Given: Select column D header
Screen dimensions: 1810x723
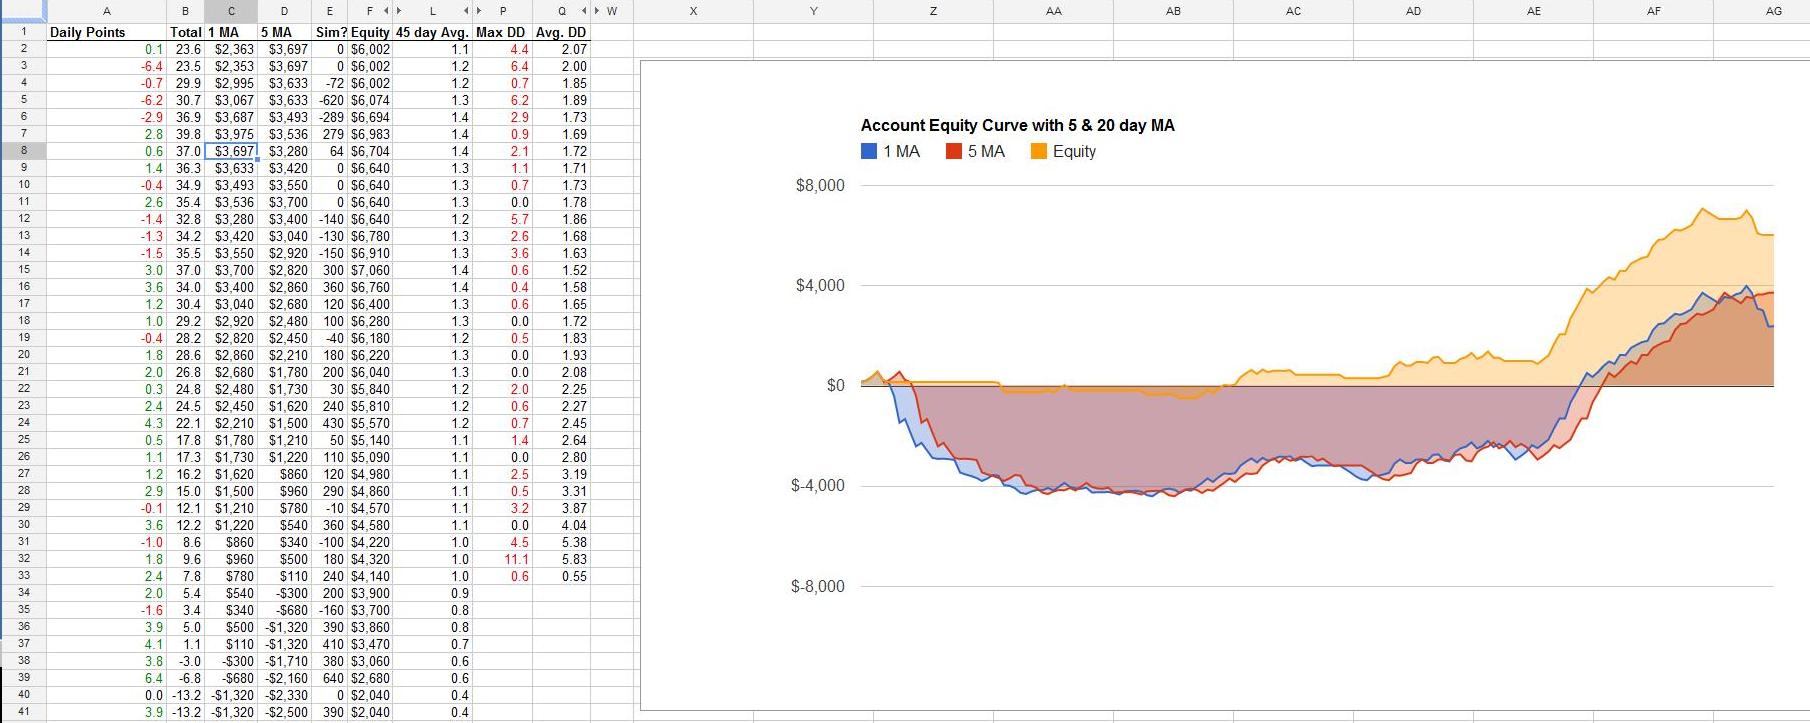Looking at the screenshot, I should [x=285, y=11].
